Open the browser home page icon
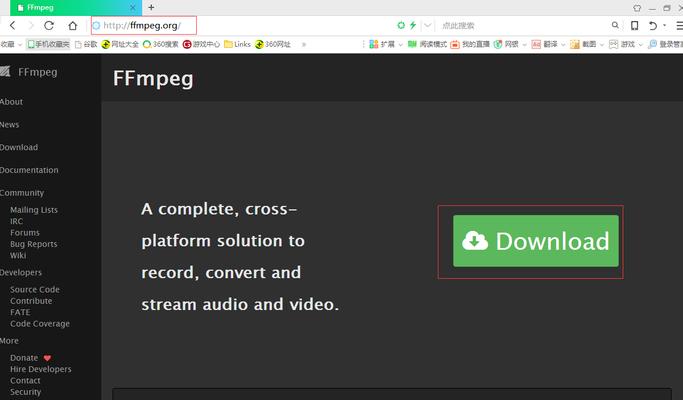This screenshot has width=683, height=400. (x=72, y=26)
